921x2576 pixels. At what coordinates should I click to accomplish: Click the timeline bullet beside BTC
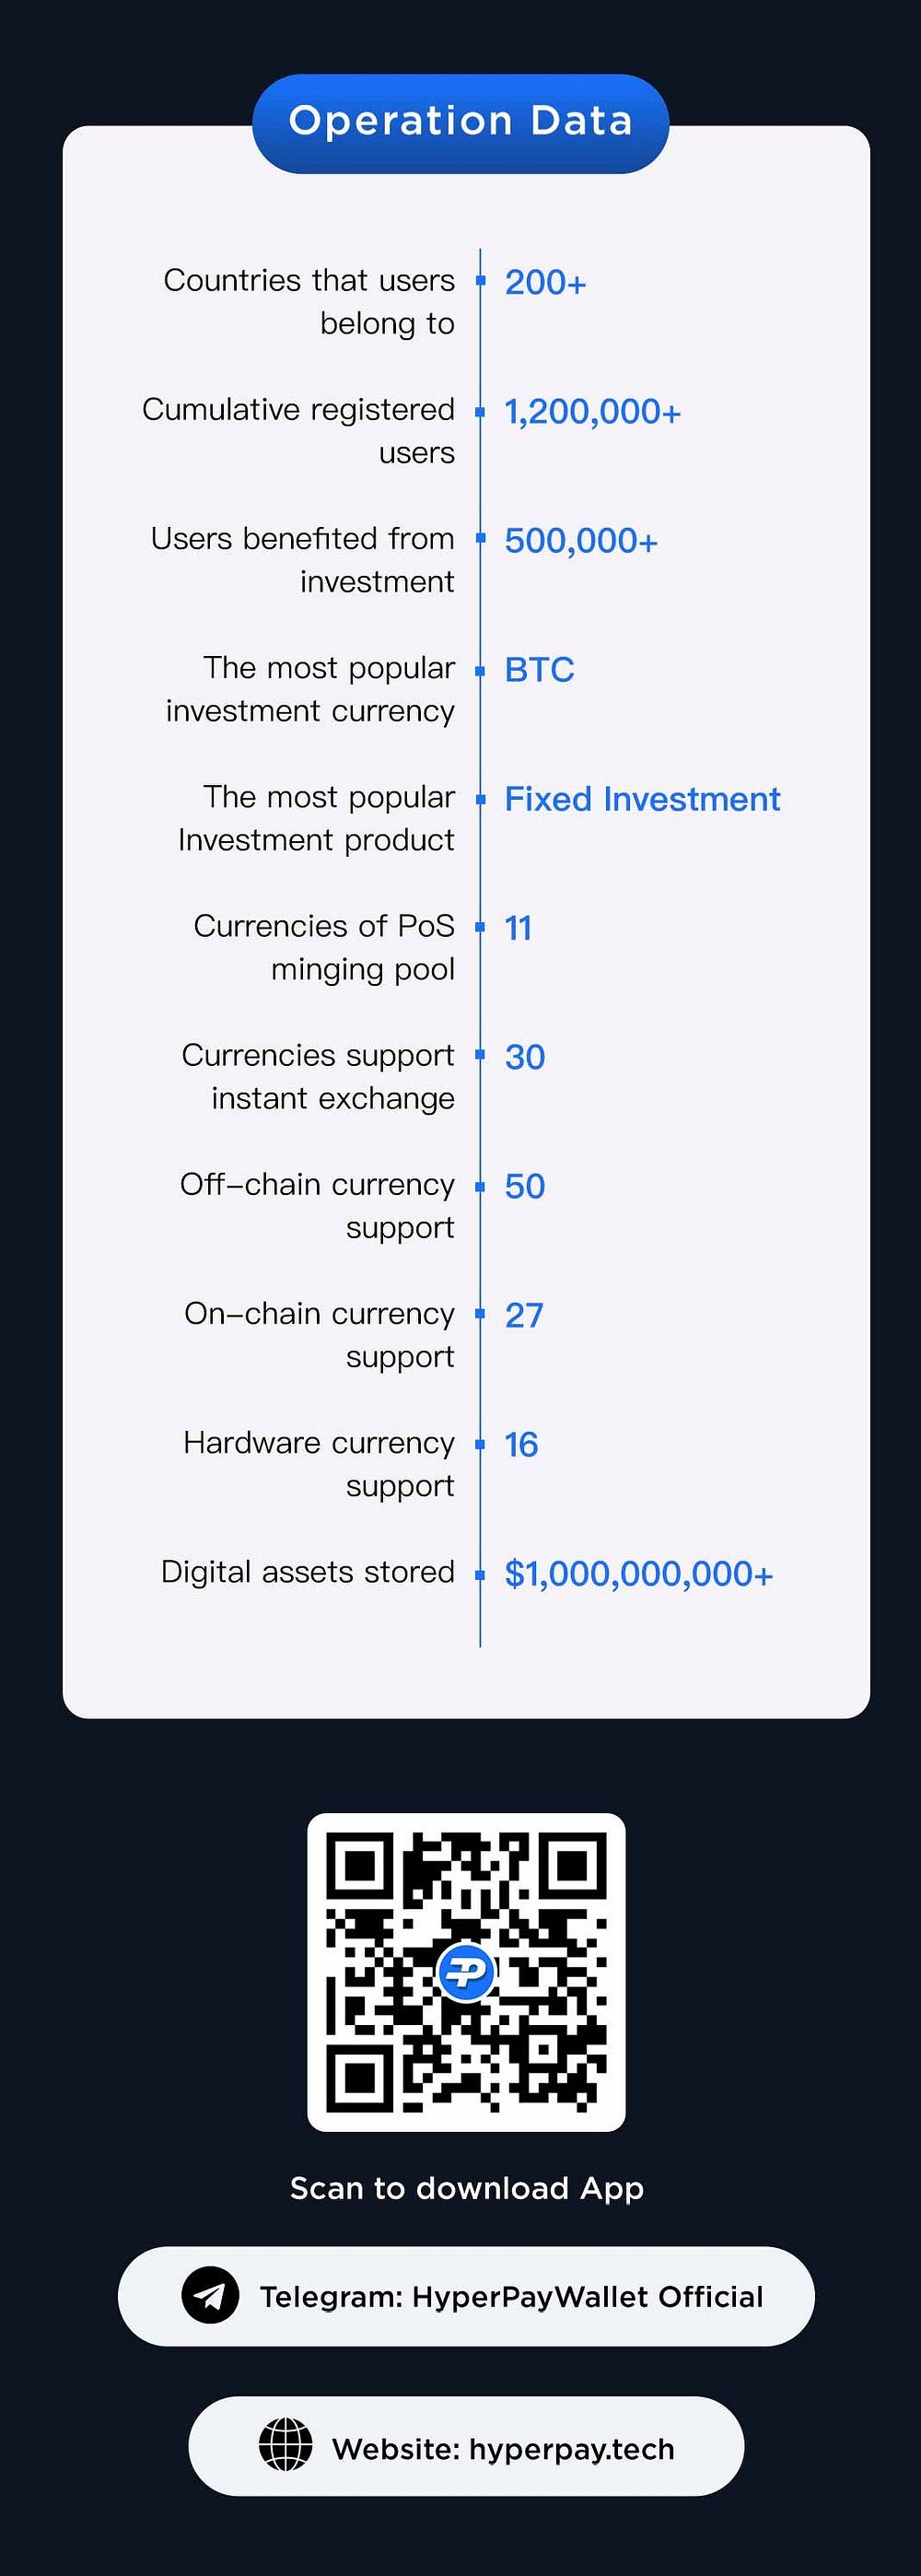(480, 670)
